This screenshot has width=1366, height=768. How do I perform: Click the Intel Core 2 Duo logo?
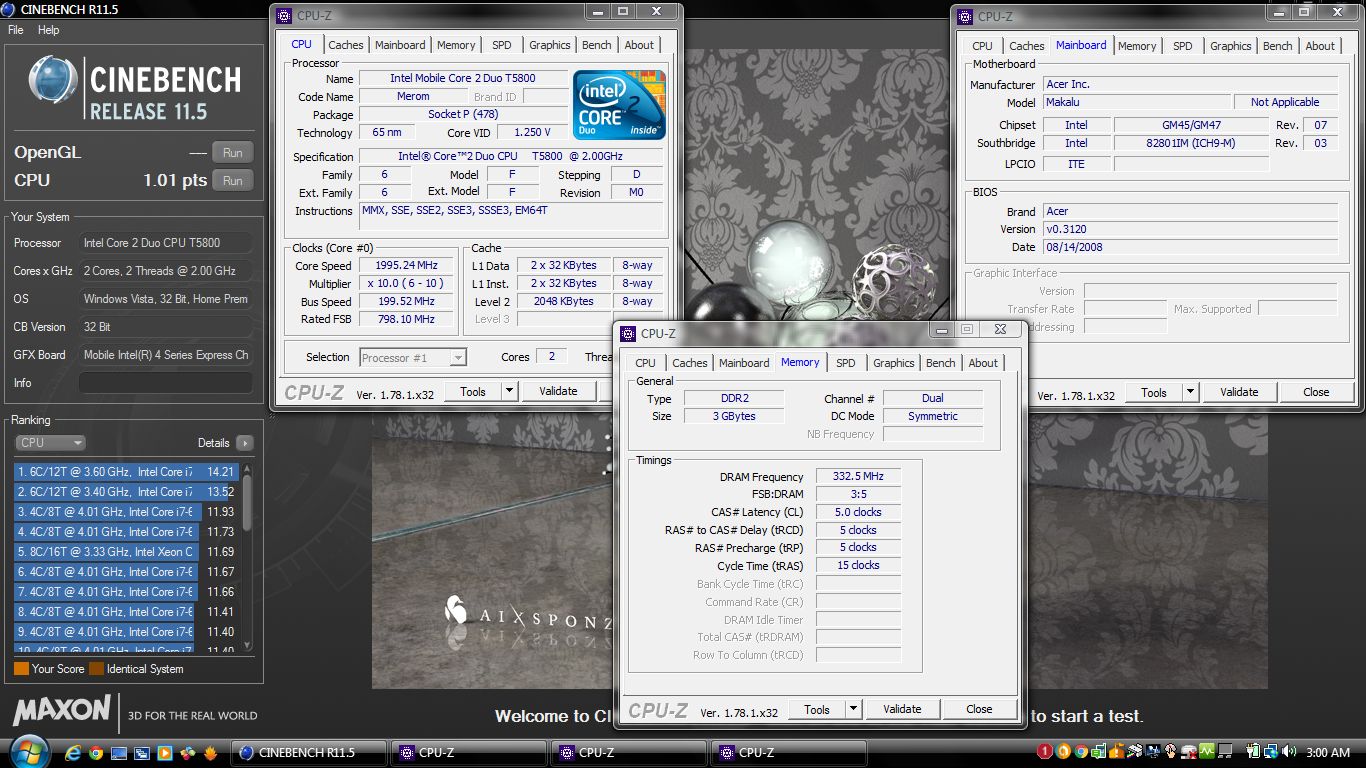[620, 105]
